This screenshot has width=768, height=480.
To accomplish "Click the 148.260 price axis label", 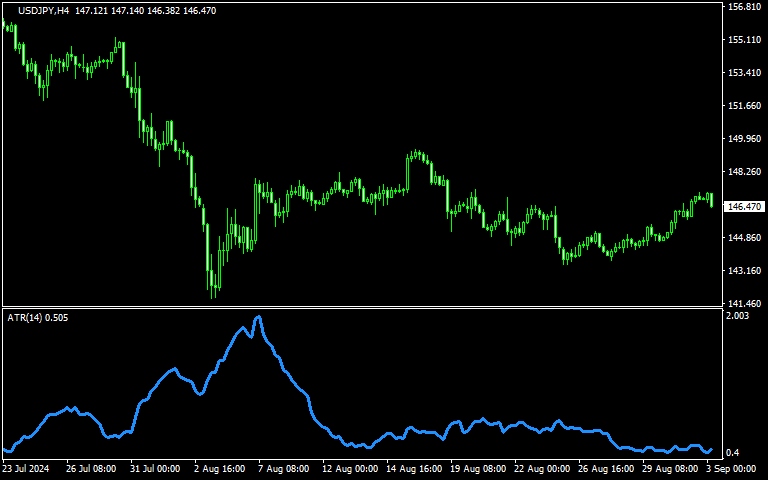I will [x=745, y=172].
